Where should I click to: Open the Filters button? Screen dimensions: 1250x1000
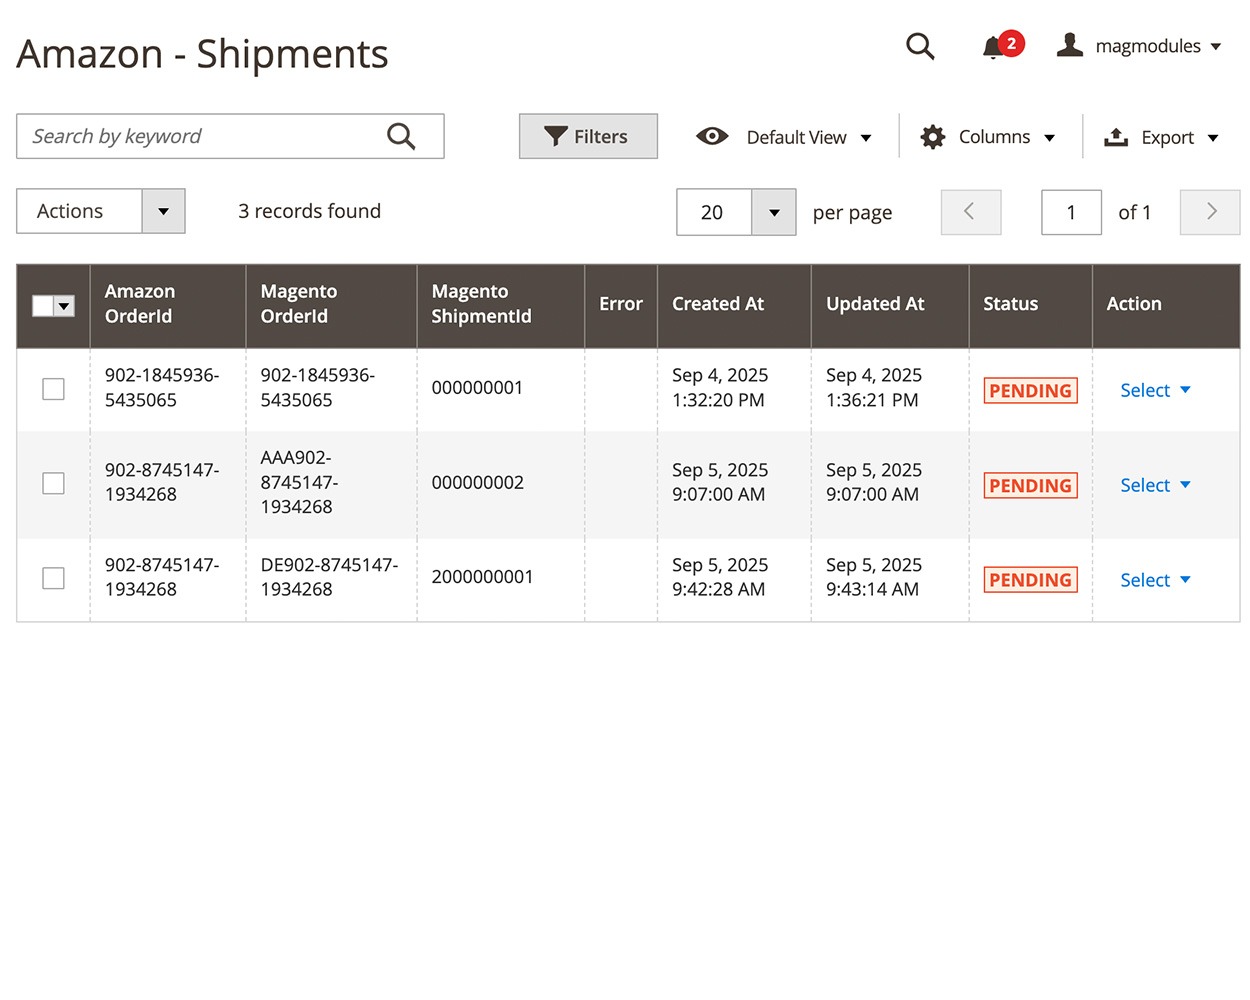(588, 137)
